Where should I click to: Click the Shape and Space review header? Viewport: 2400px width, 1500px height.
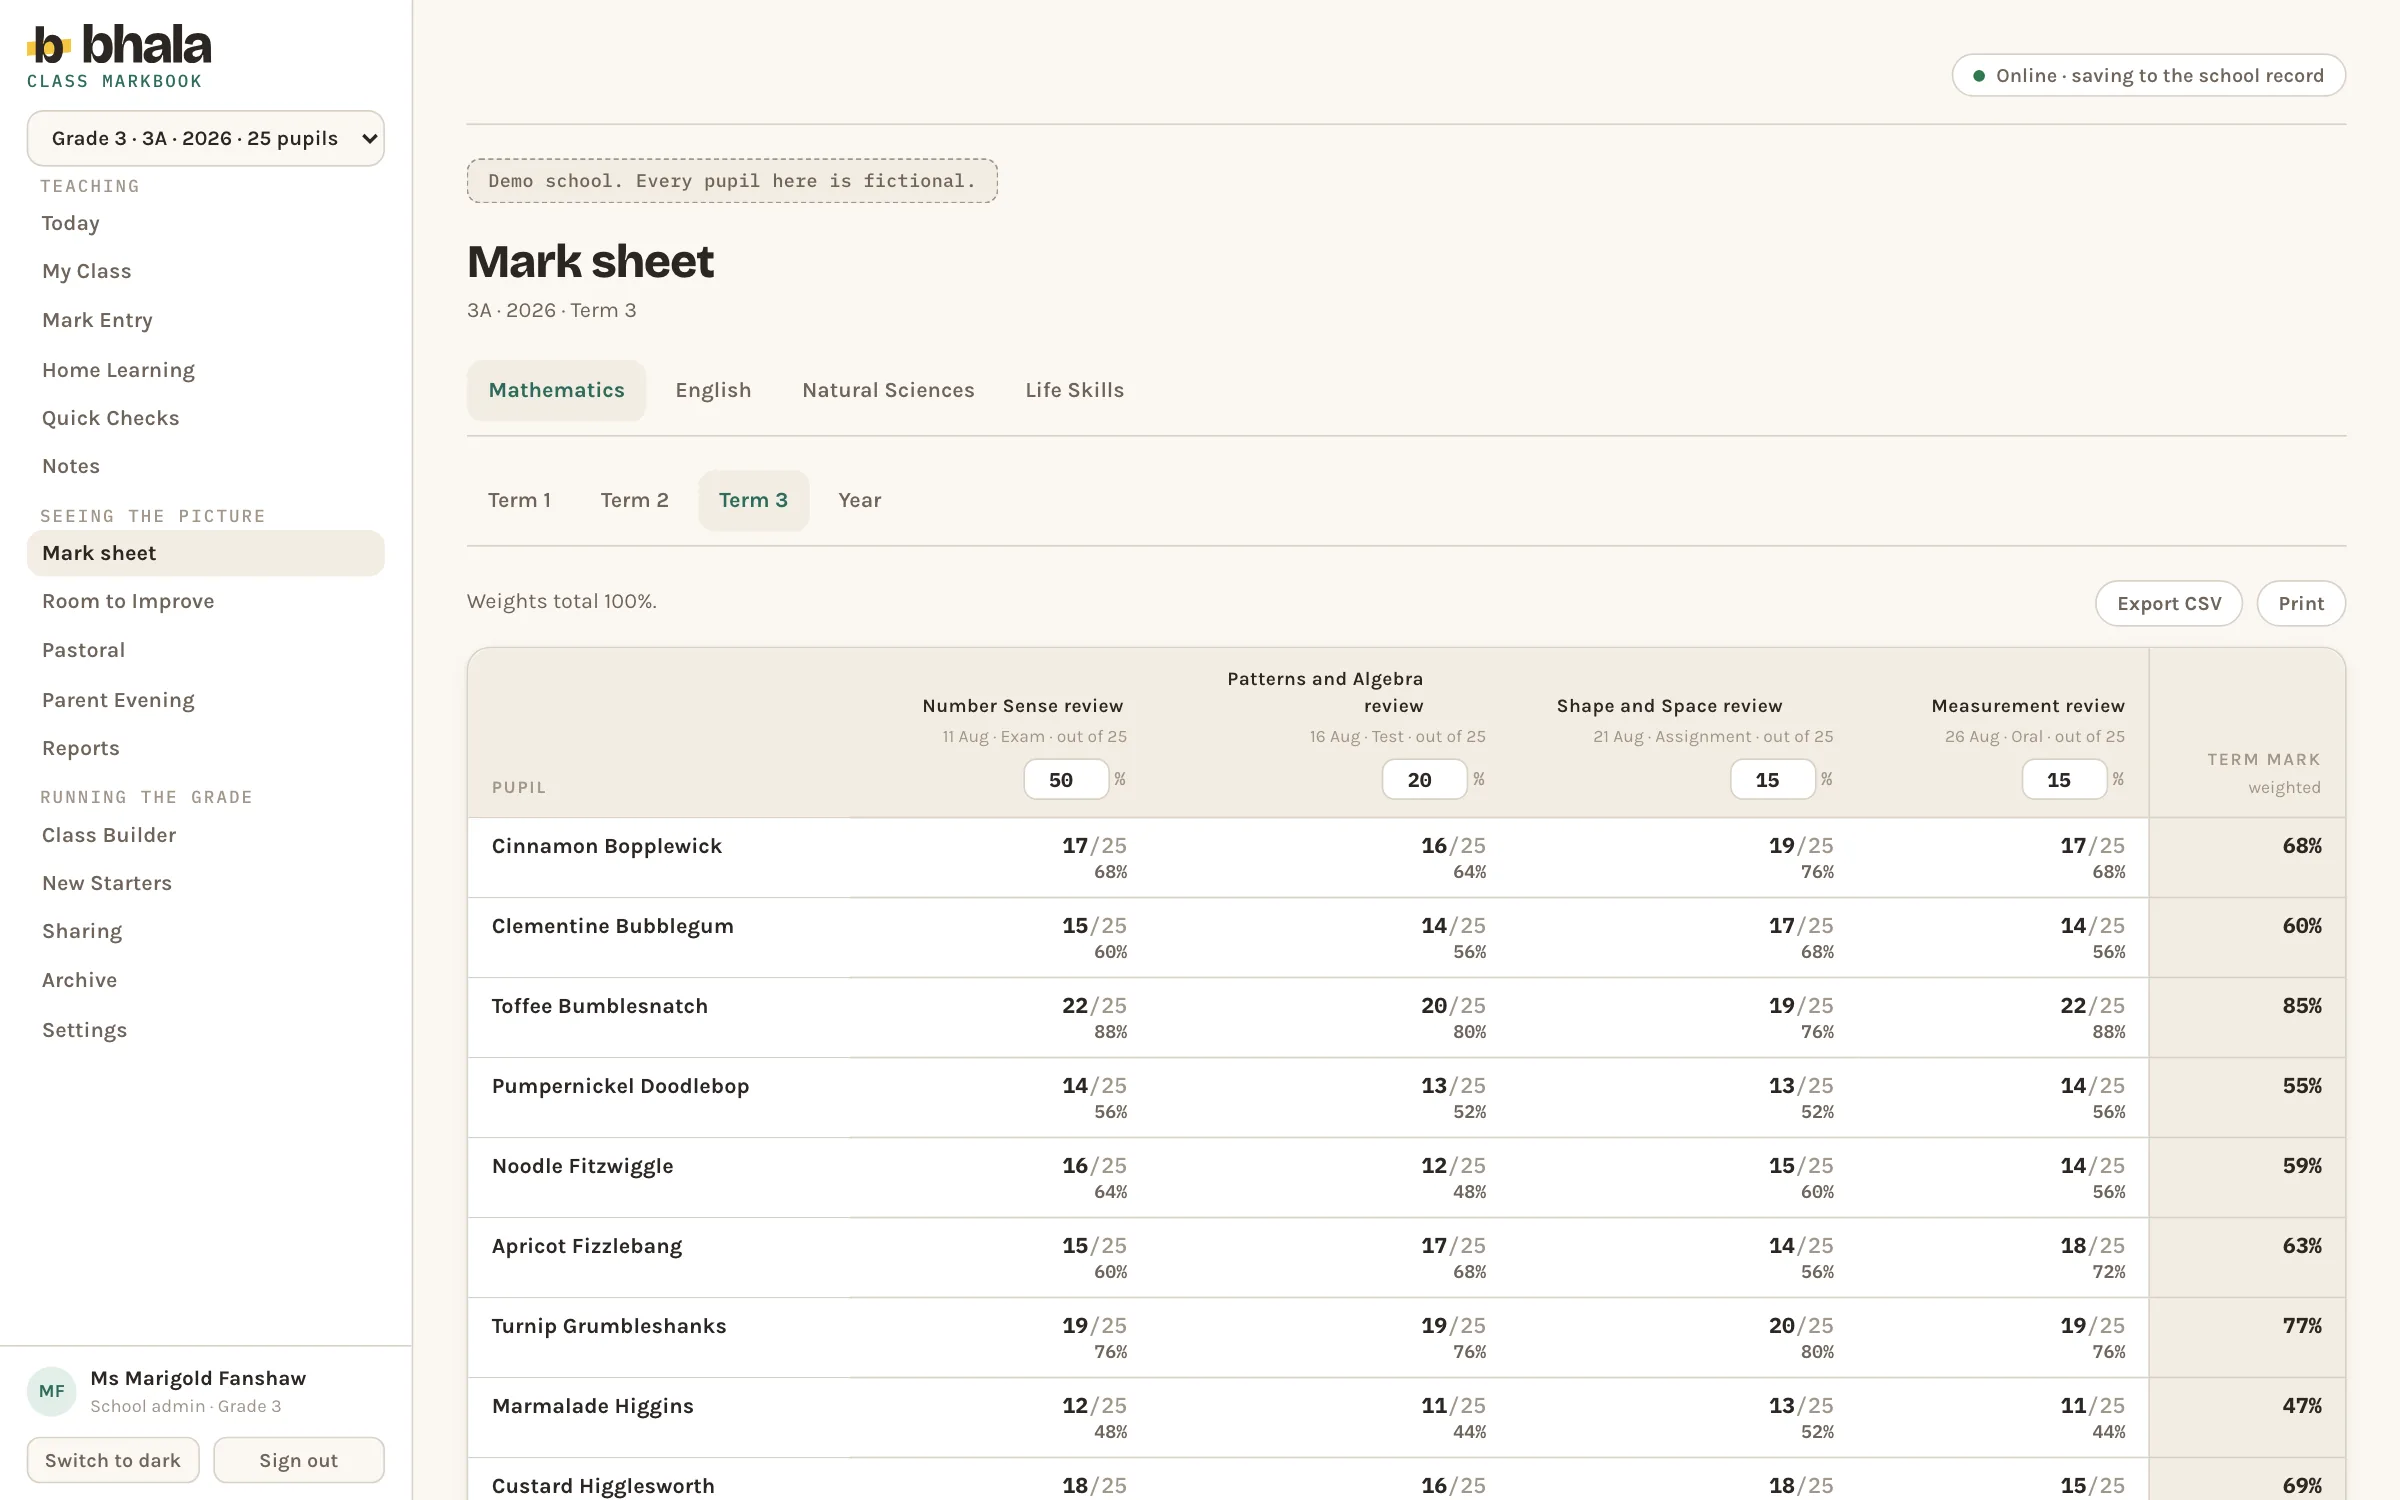click(1669, 706)
